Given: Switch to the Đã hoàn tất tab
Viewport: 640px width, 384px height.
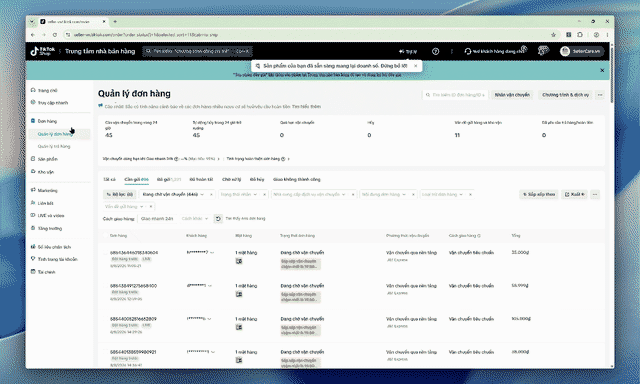Looking at the screenshot, I should tap(201, 180).
